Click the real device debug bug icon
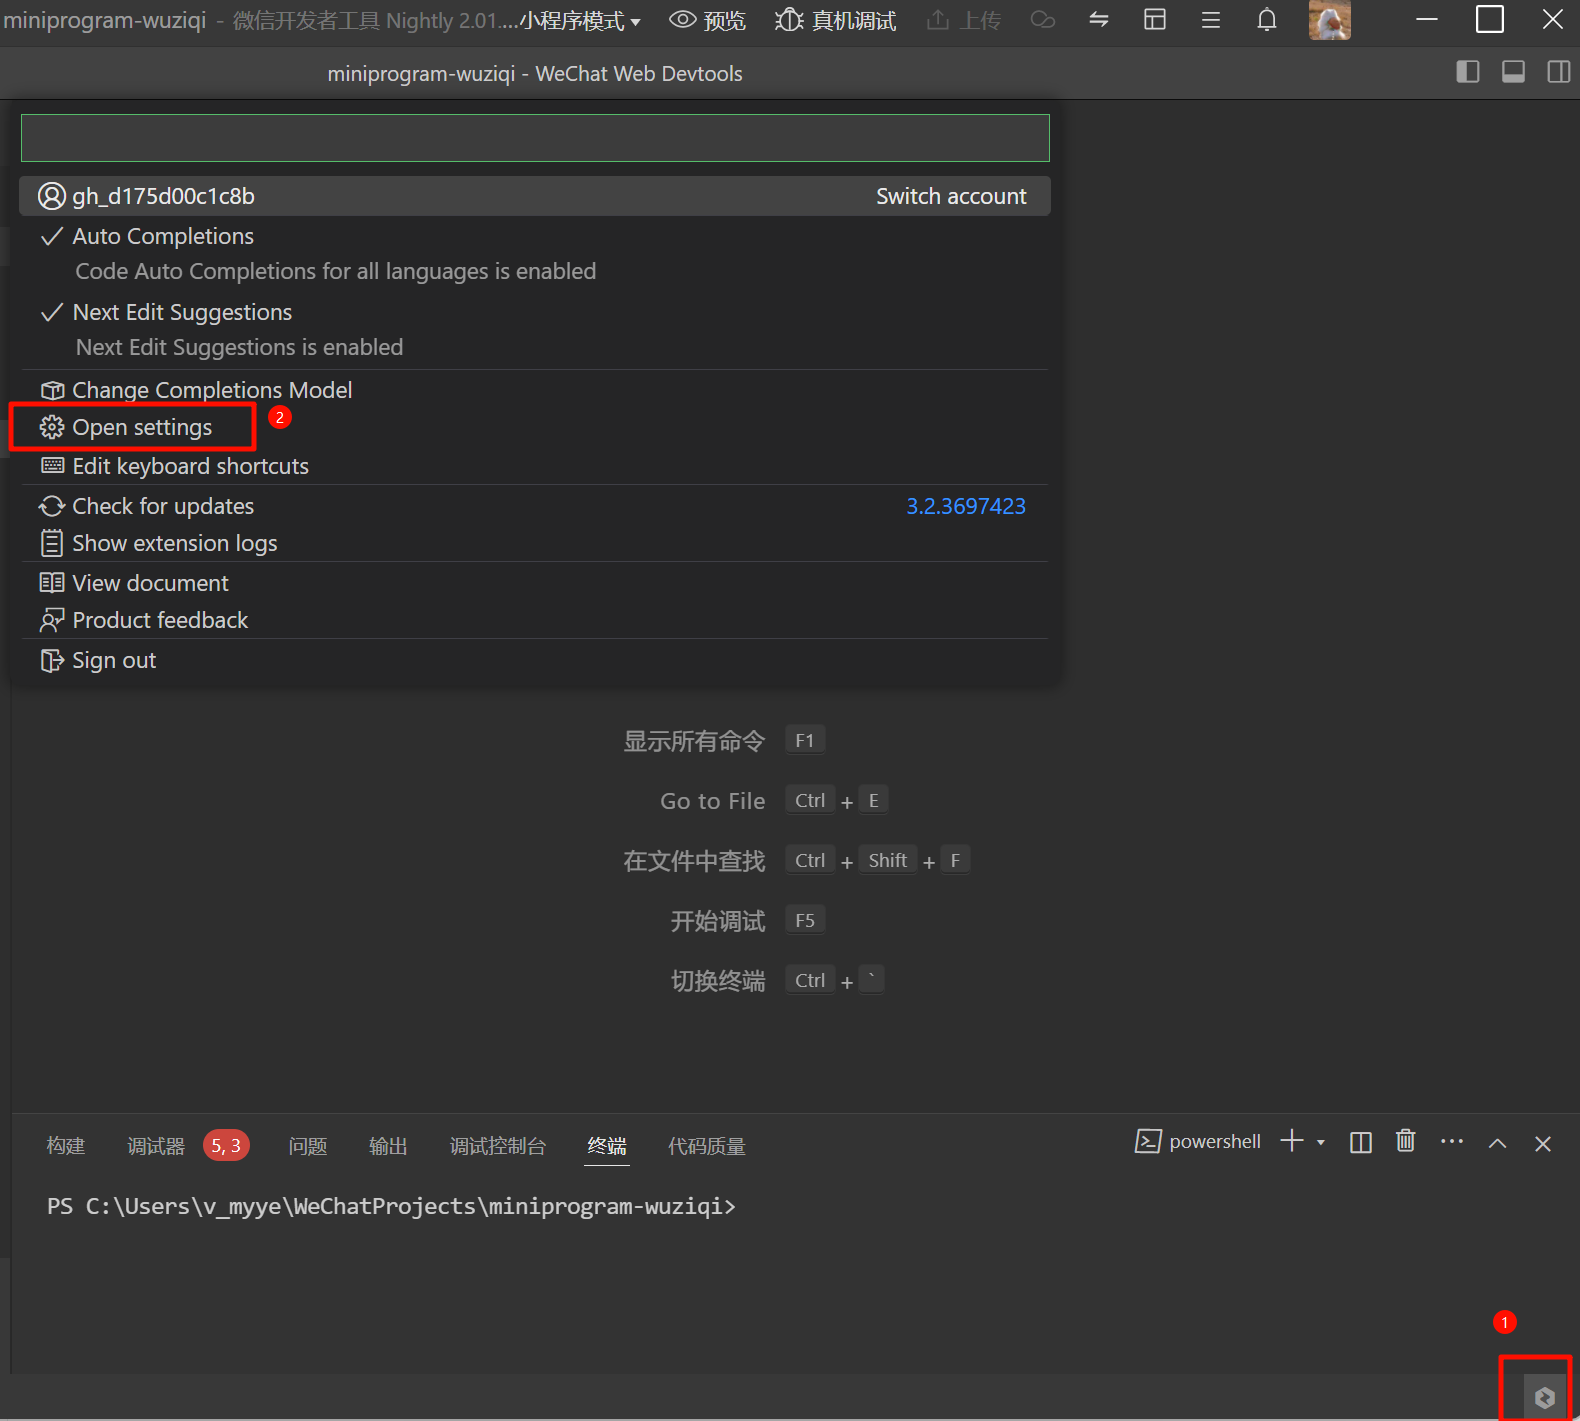The width and height of the screenshot is (1580, 1421). pyautogui.click(x=789, y=20)
